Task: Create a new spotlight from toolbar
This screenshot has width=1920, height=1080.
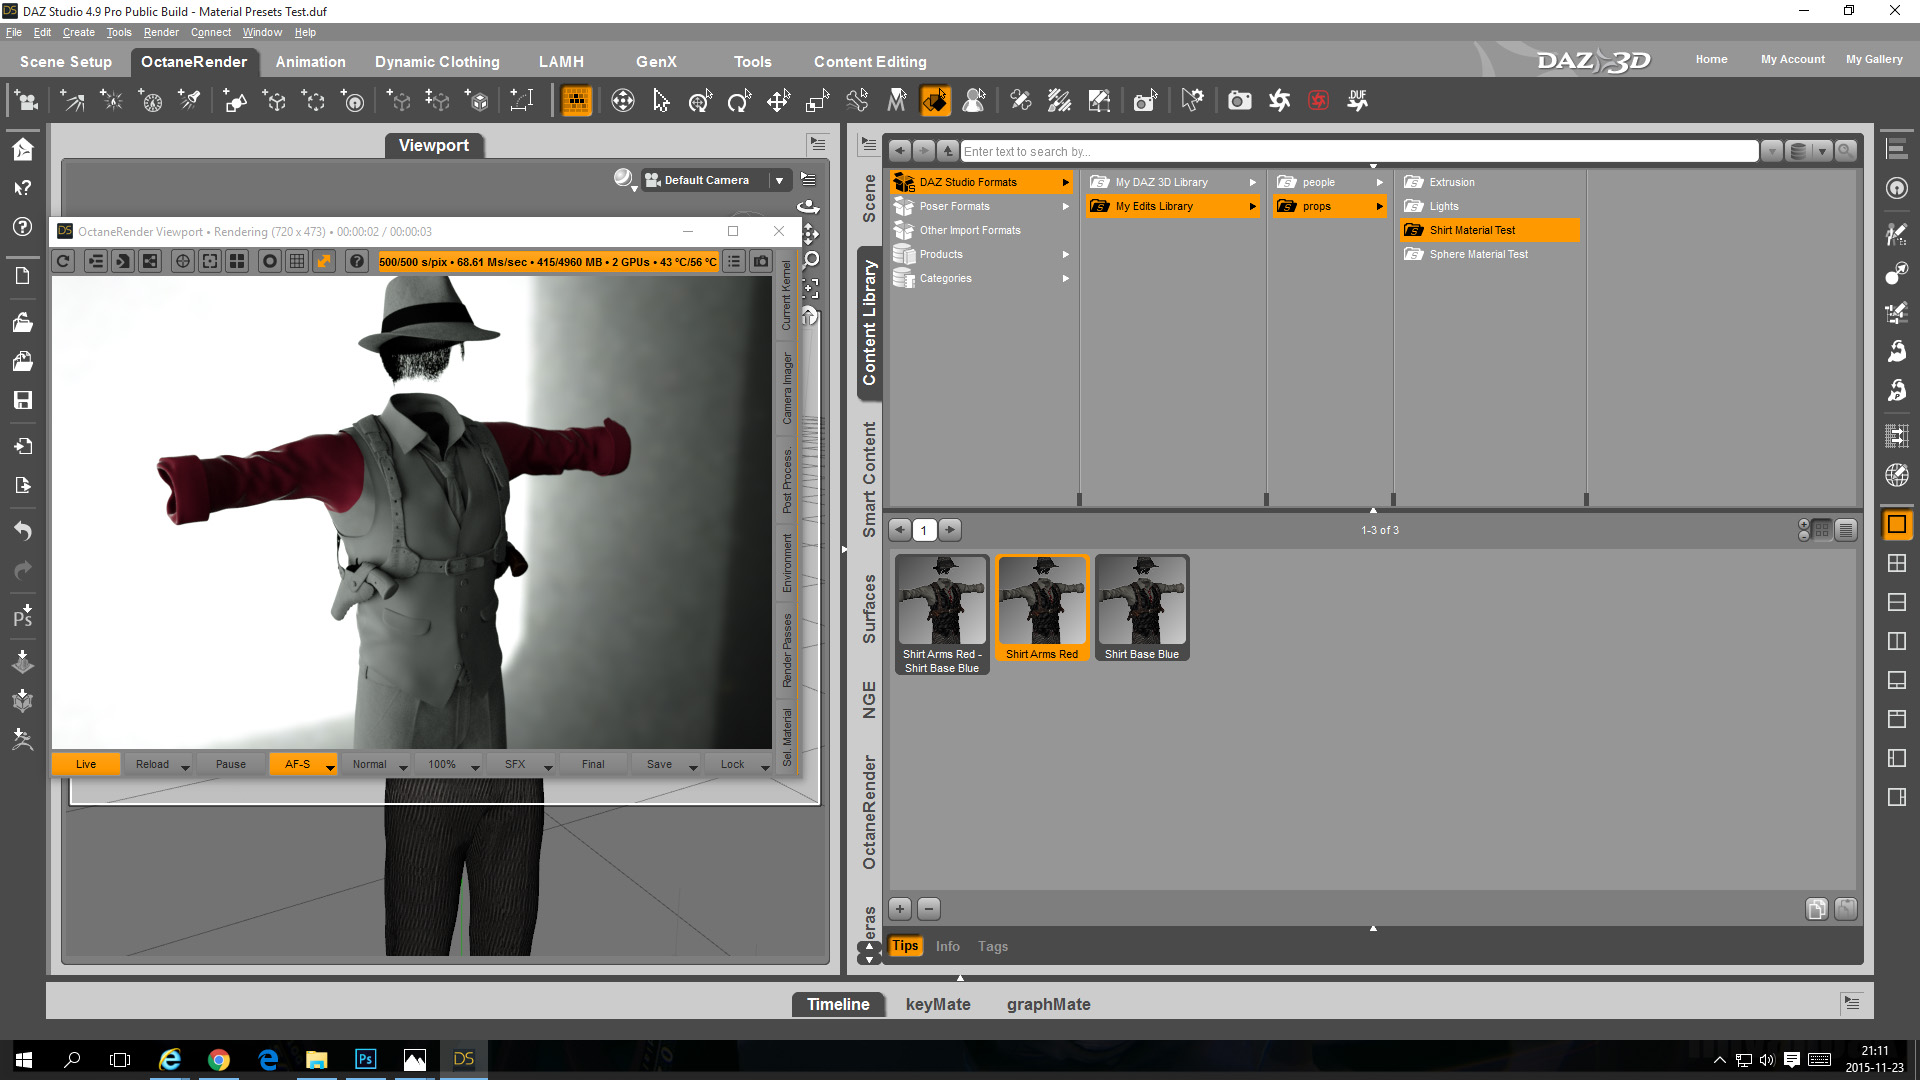Action: tap(189, 100)
